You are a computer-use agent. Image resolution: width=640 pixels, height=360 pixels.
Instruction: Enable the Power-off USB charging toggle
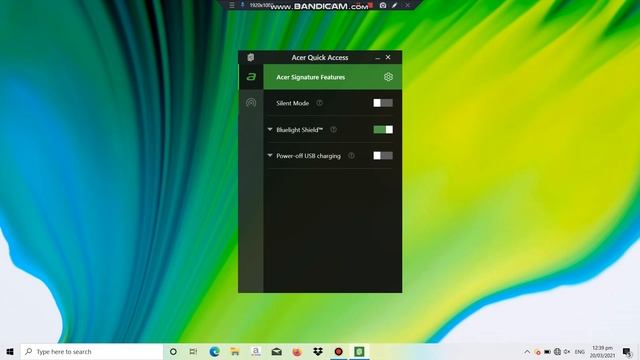pyautogui.click(x=383, y=156)
